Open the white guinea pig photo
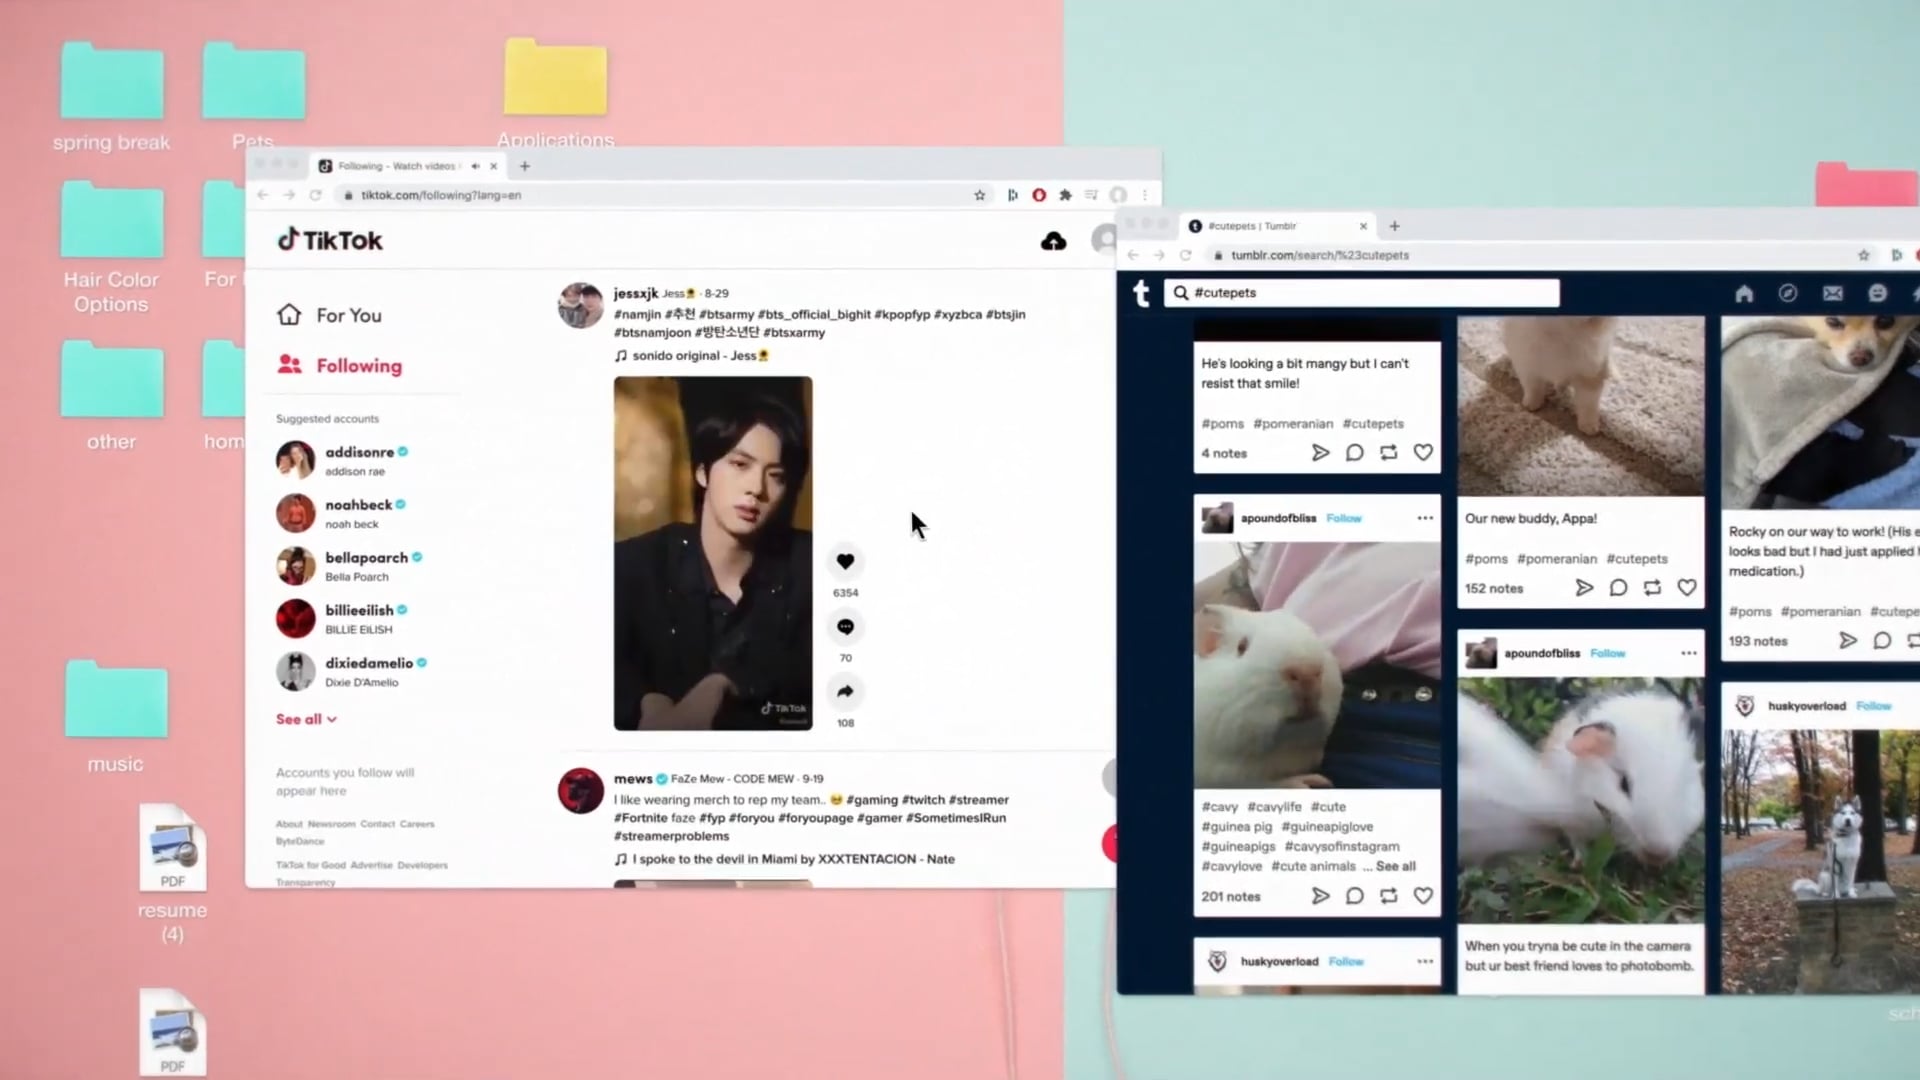The height and width of the screenshot is (1080, 1920). tap(1317, 665)
